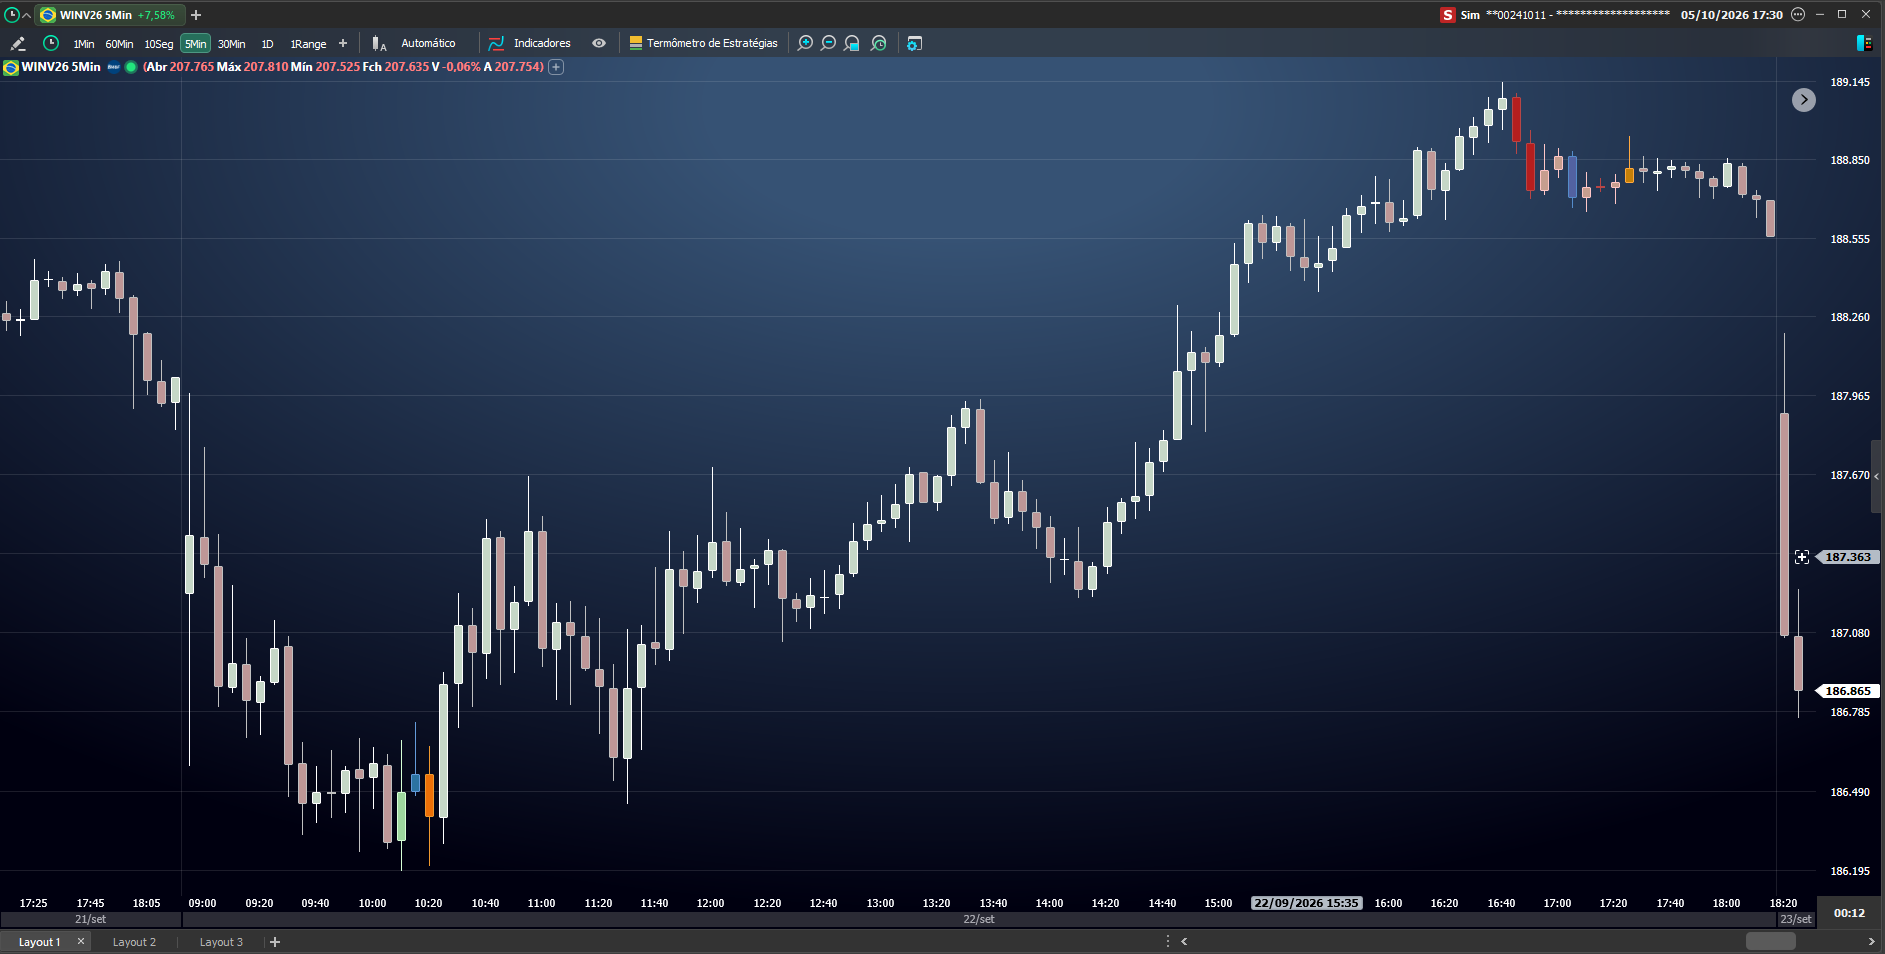Image resolution: width=1885 pixels, height=954 pixels.
Task: Open the WINV26 5Min chart tab
Action: tap(108, 15)
